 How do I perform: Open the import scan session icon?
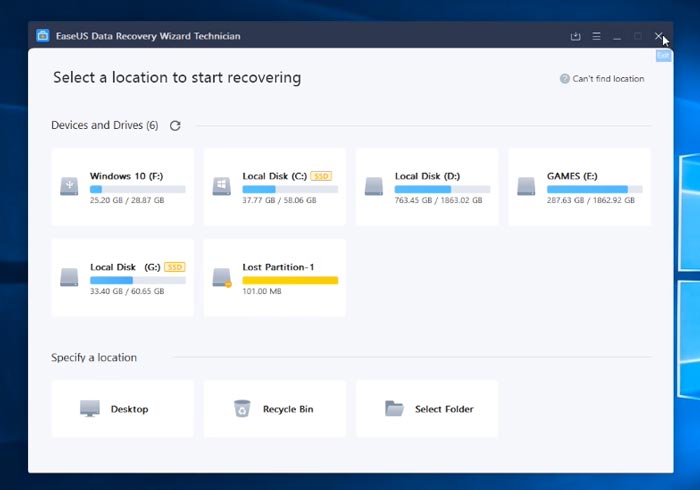pos(575,36)
